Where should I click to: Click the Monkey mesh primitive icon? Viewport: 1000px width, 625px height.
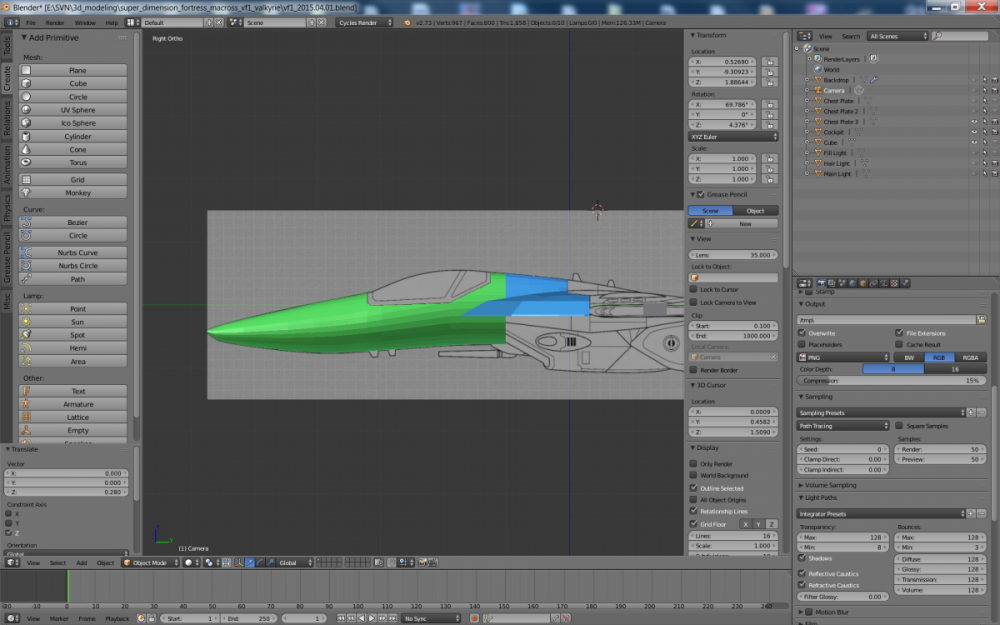click(26, 193)
